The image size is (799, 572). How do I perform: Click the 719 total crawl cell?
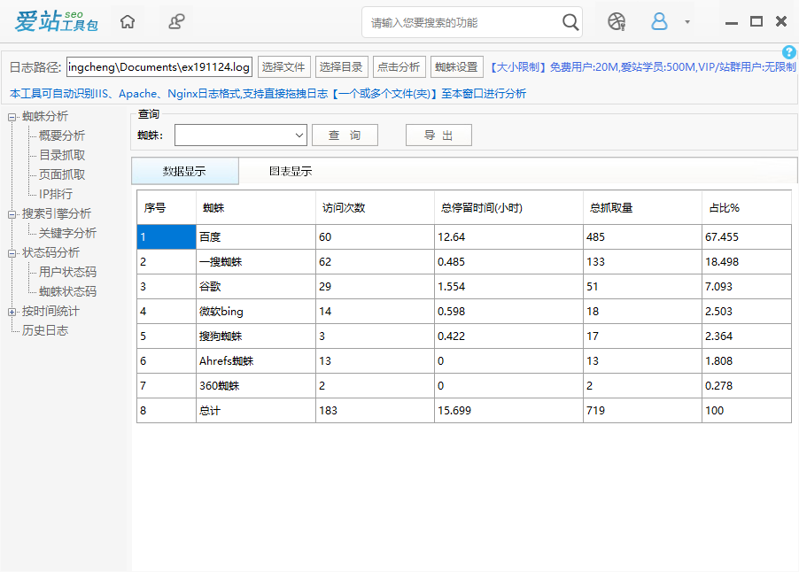(x=643, y=411)
